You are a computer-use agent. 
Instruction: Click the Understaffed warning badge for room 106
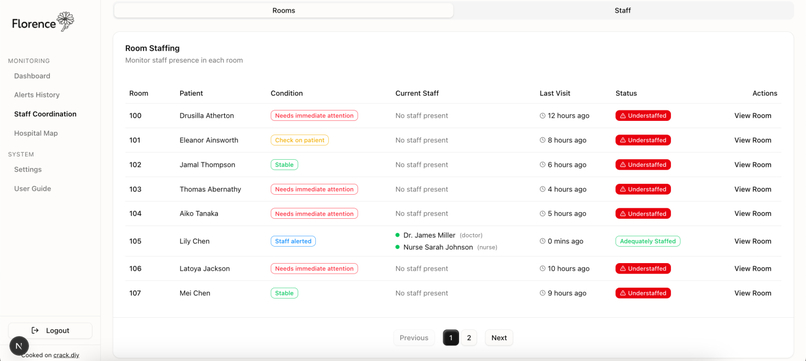[643, 268]
